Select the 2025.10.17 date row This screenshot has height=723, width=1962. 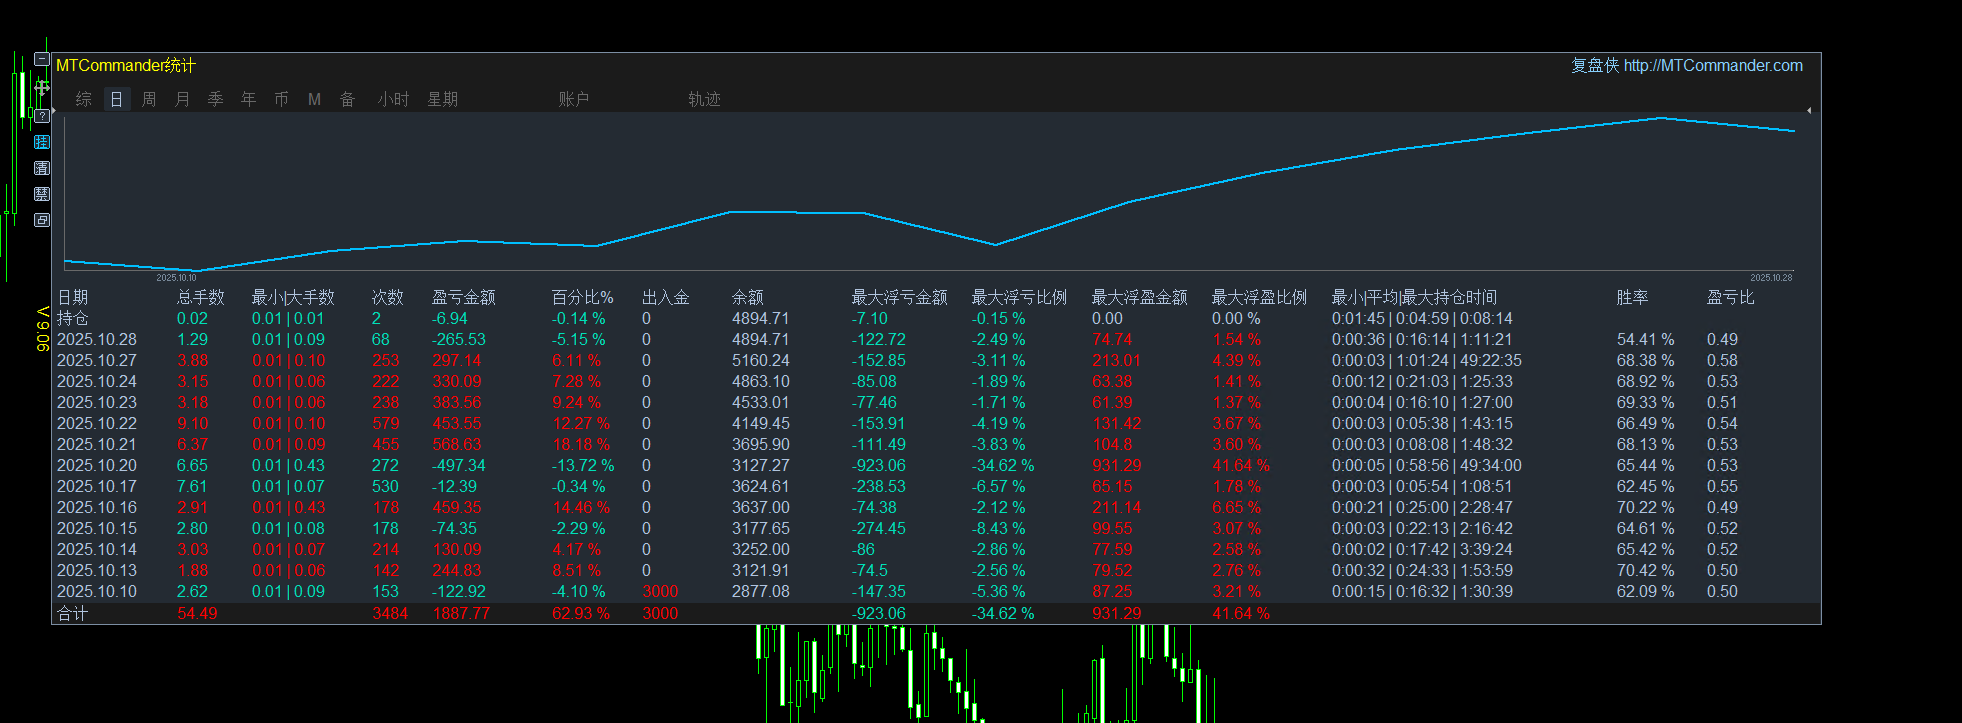pos(97,486)
